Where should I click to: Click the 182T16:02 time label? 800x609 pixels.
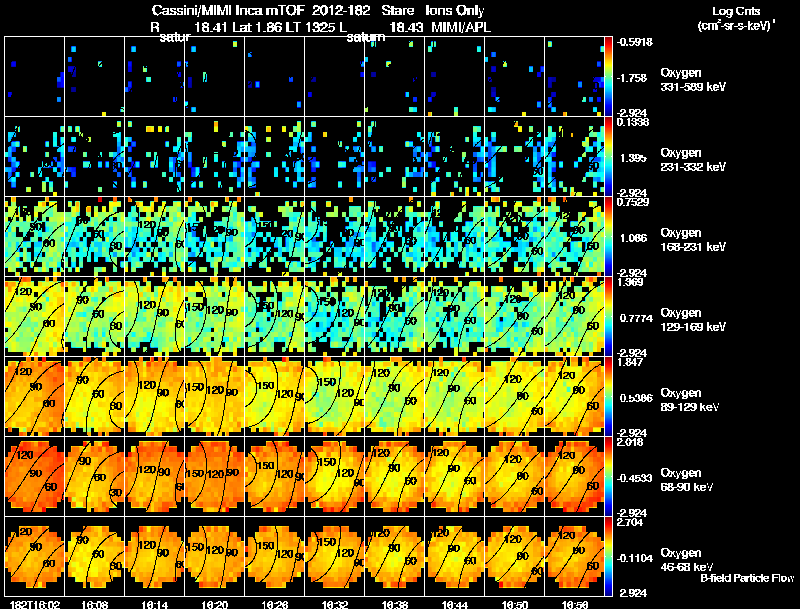click(35, 604)
